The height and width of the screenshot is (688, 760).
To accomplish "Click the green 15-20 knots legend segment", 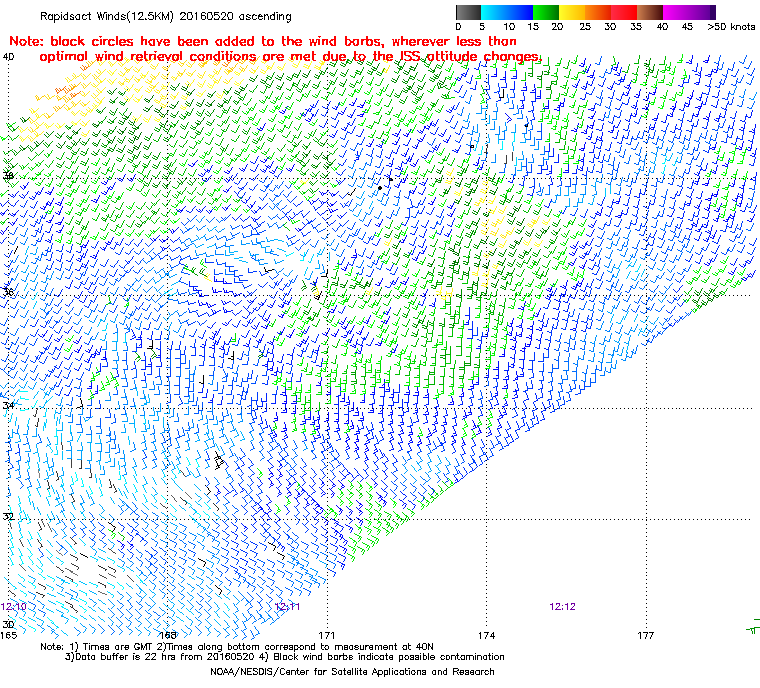I will coord(546,12).
